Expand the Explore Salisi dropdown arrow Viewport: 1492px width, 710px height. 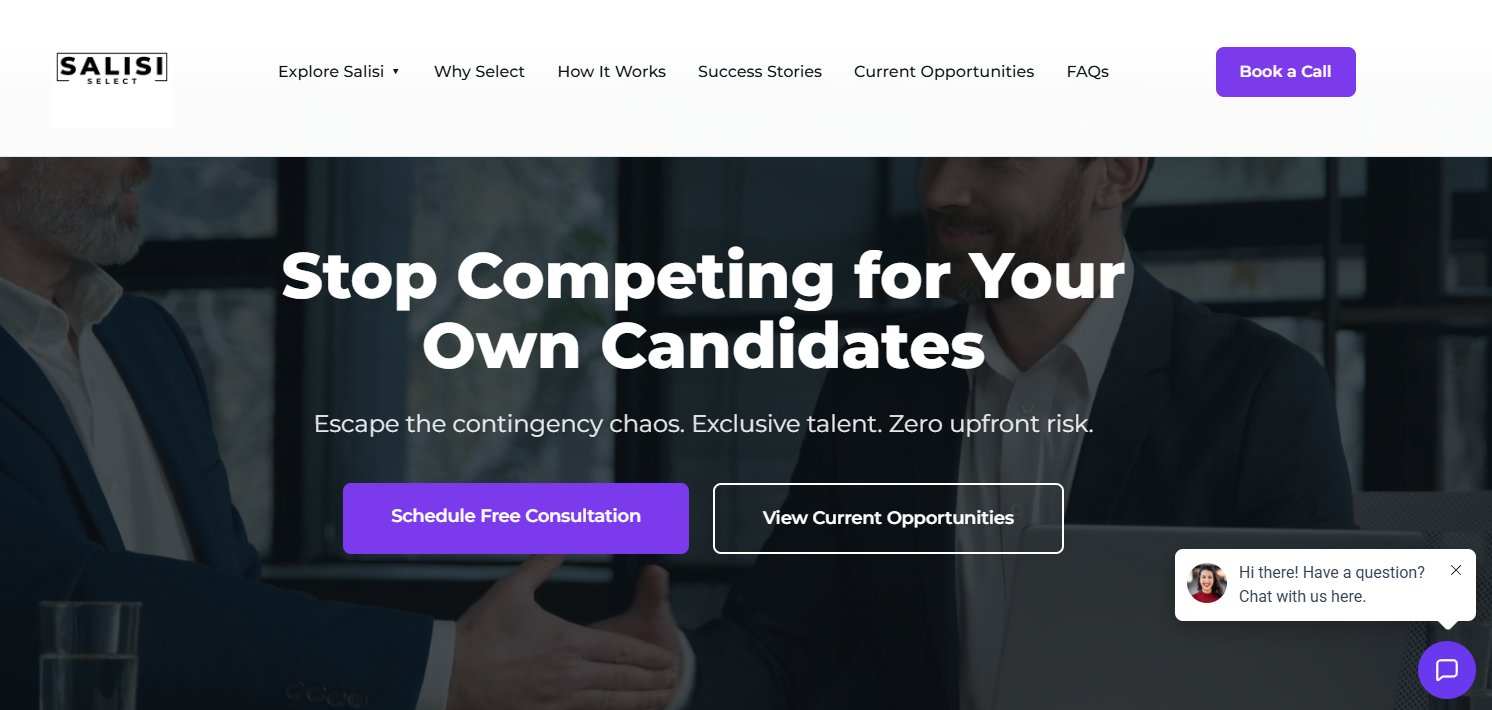396,72
